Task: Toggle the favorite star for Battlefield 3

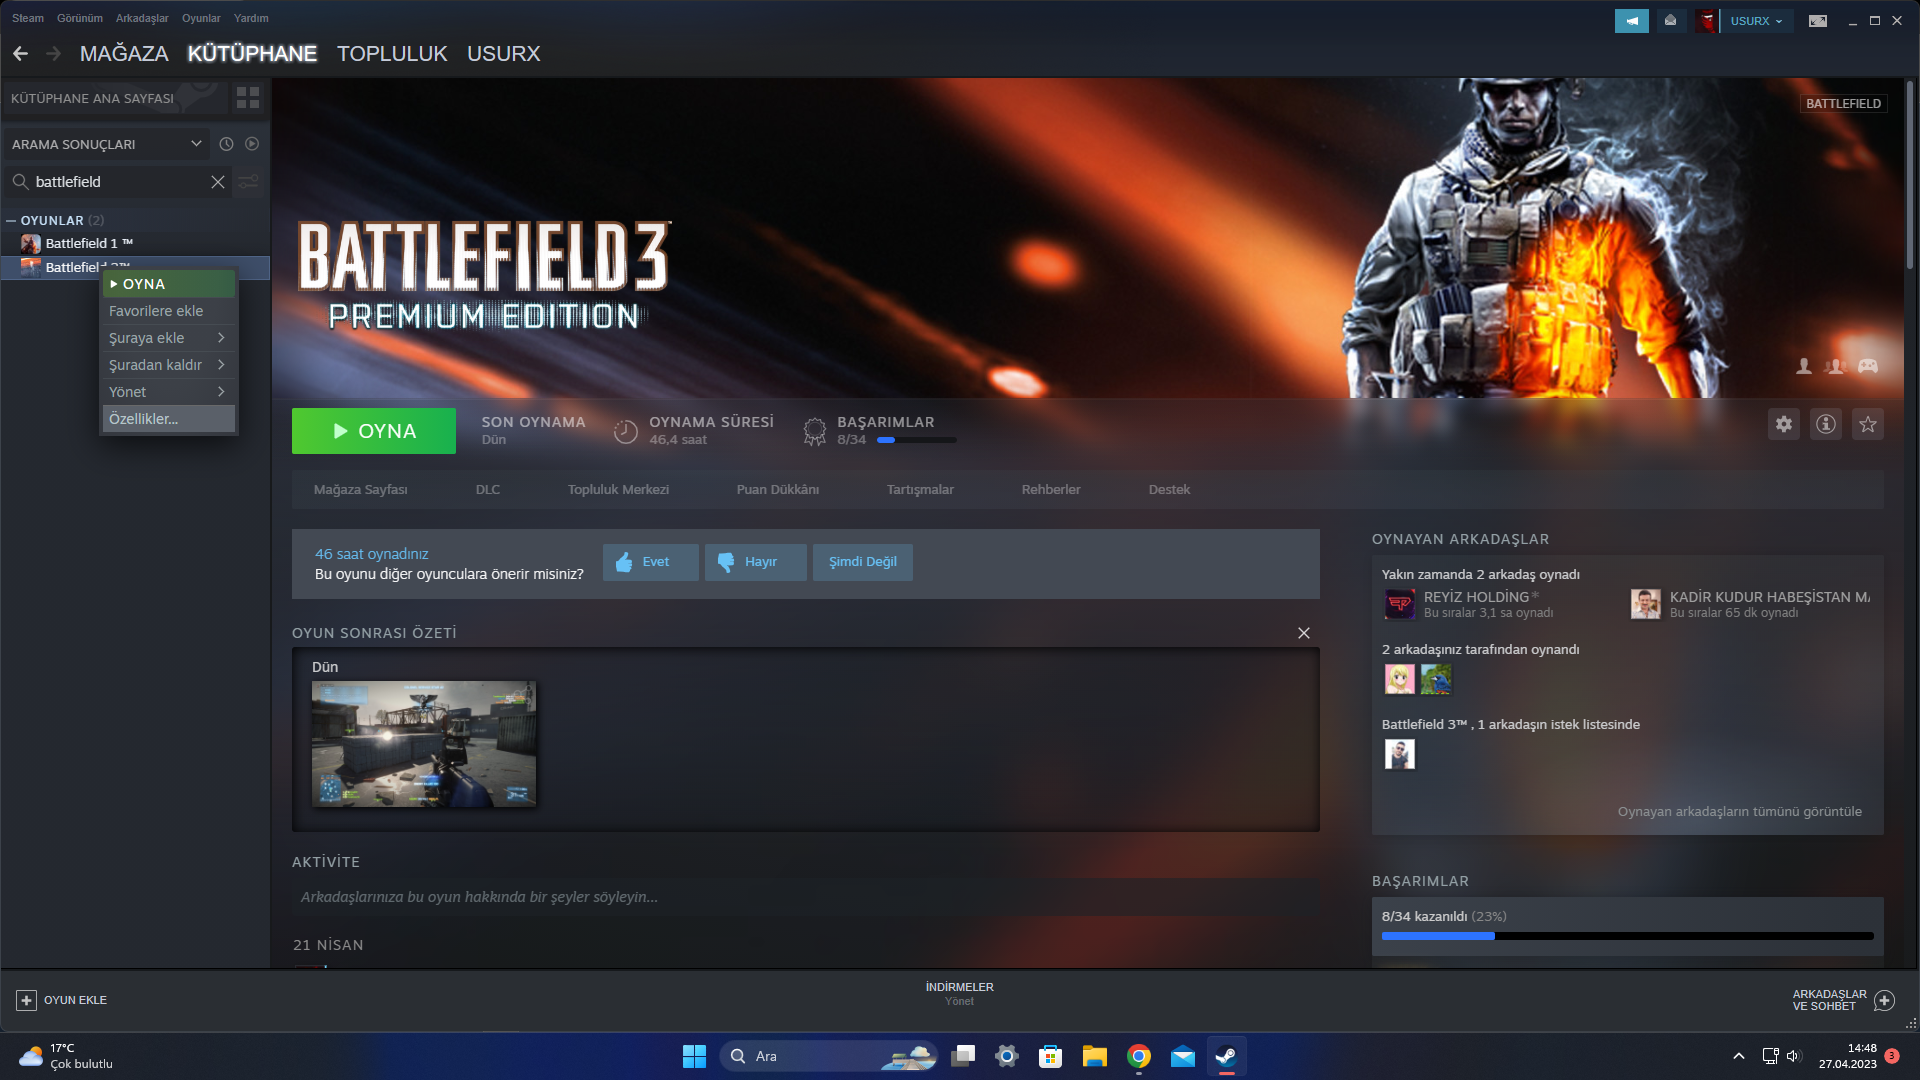Action: (x=1868, y=424)
